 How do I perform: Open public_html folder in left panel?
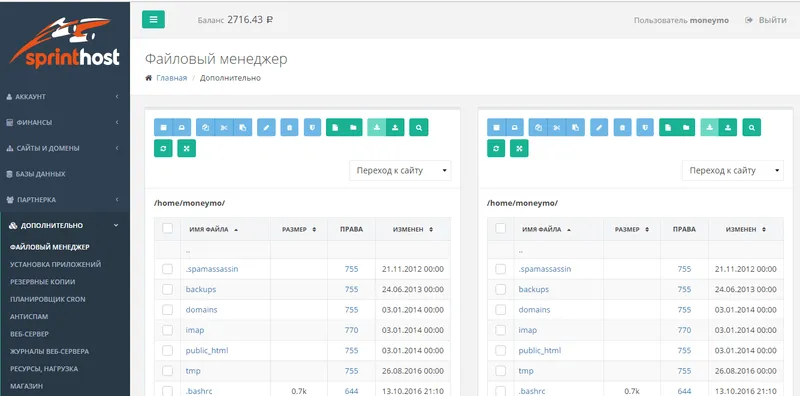tap(207, 351)
